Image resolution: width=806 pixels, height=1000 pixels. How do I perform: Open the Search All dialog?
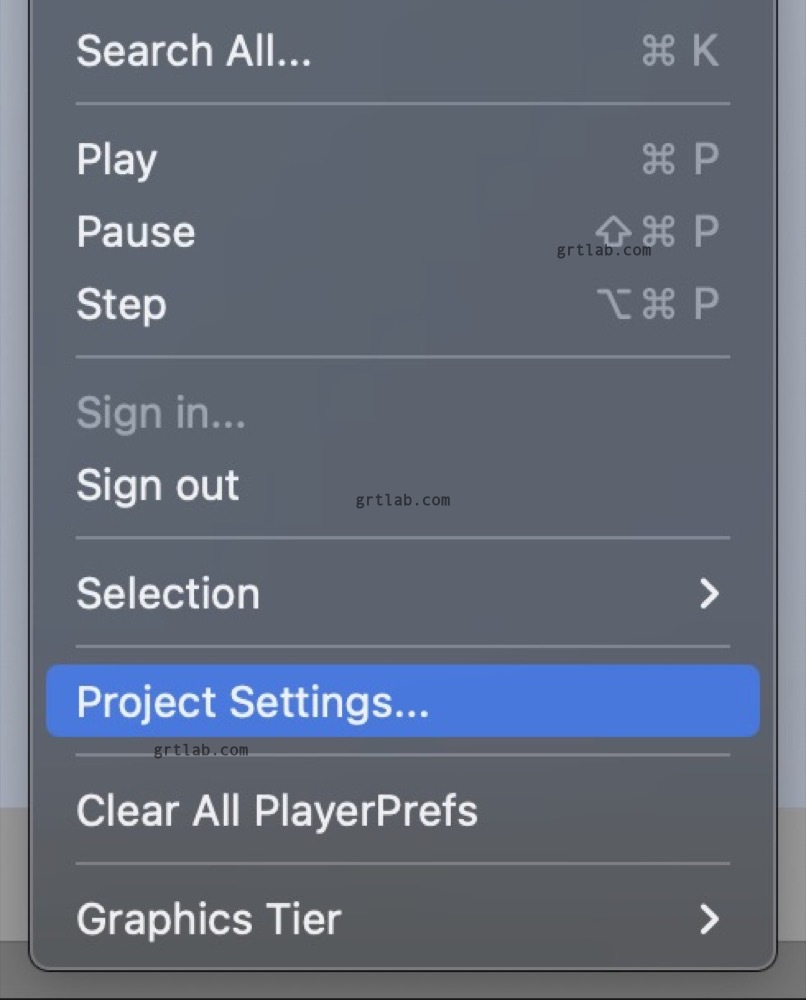193,52
